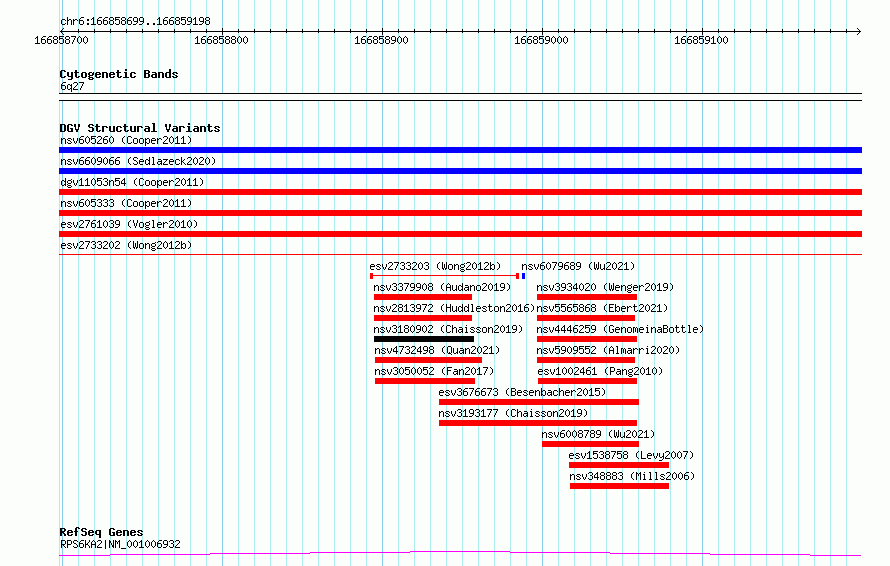Click the 166858700 ruler coordinate

pyautogui.click(x=61, y=40)
